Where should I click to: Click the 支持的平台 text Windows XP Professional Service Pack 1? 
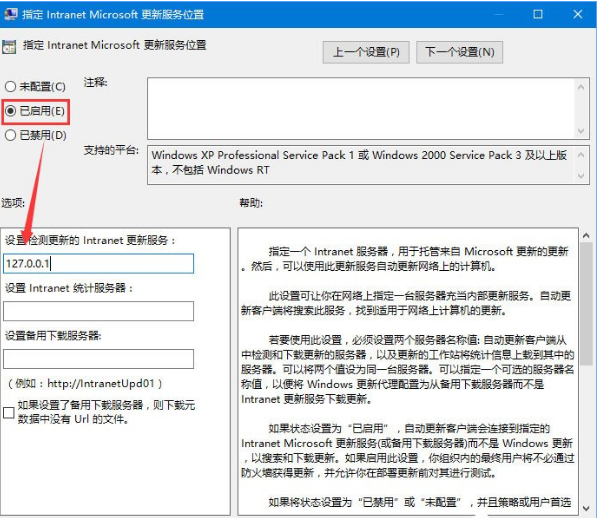(x=253, y=155)
